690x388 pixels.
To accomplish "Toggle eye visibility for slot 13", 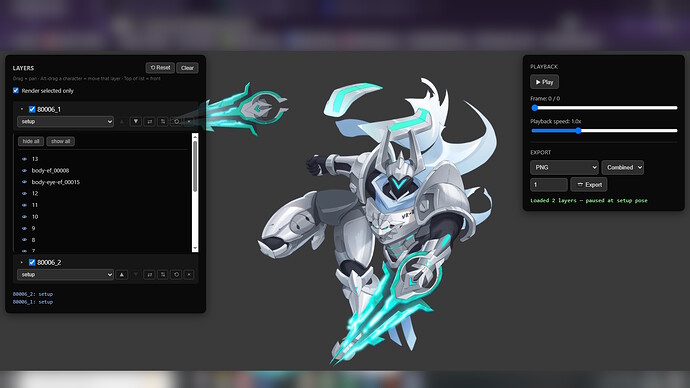I will click(24, 159).
